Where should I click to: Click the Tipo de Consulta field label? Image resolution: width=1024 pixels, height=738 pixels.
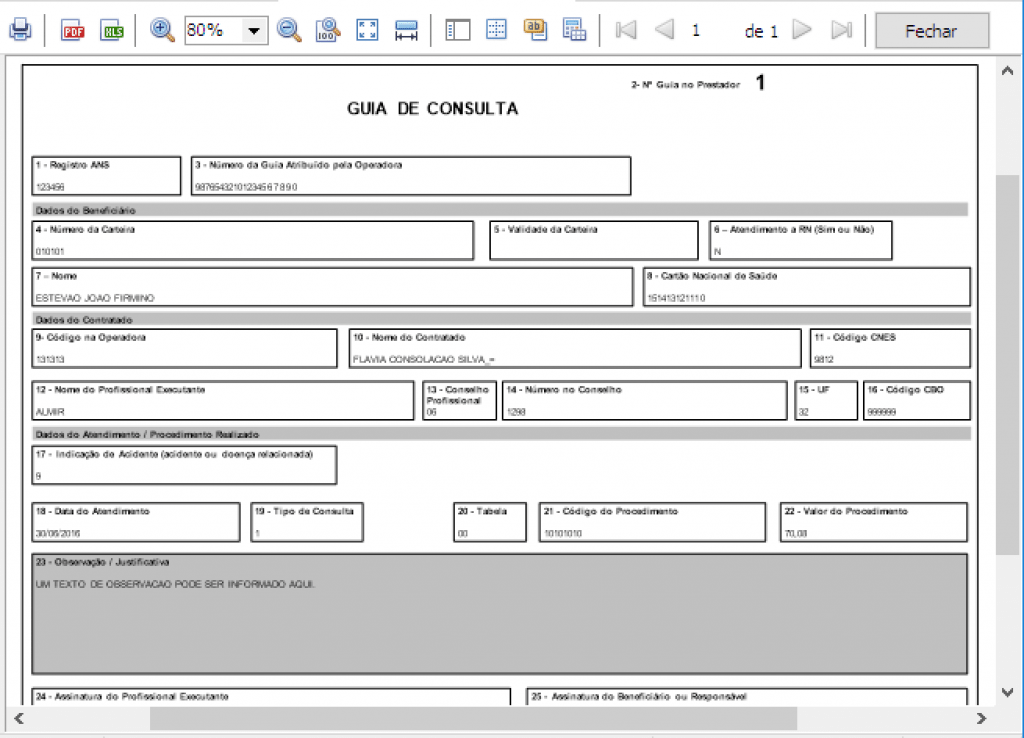[x=304, y=511]
